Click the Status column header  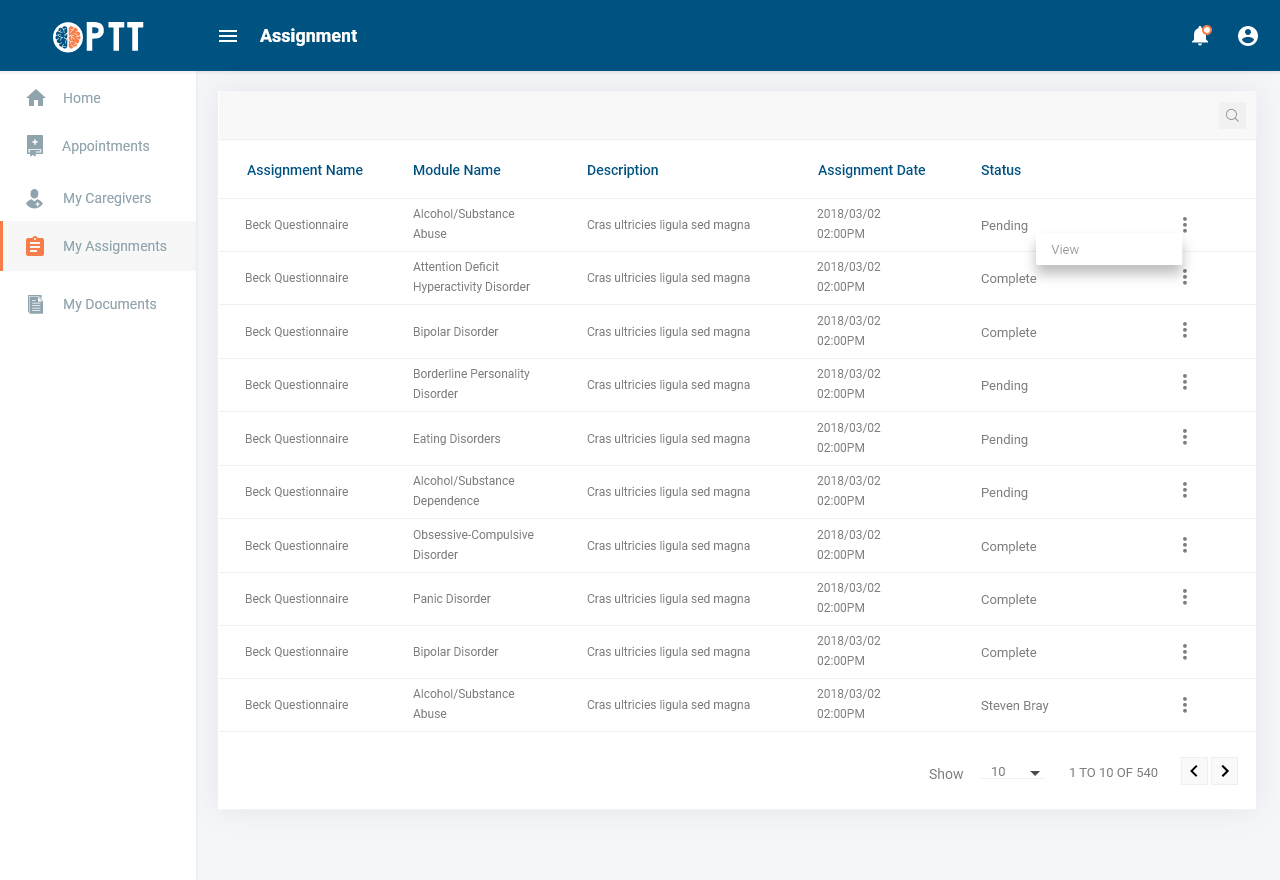tap(1000, 170)
